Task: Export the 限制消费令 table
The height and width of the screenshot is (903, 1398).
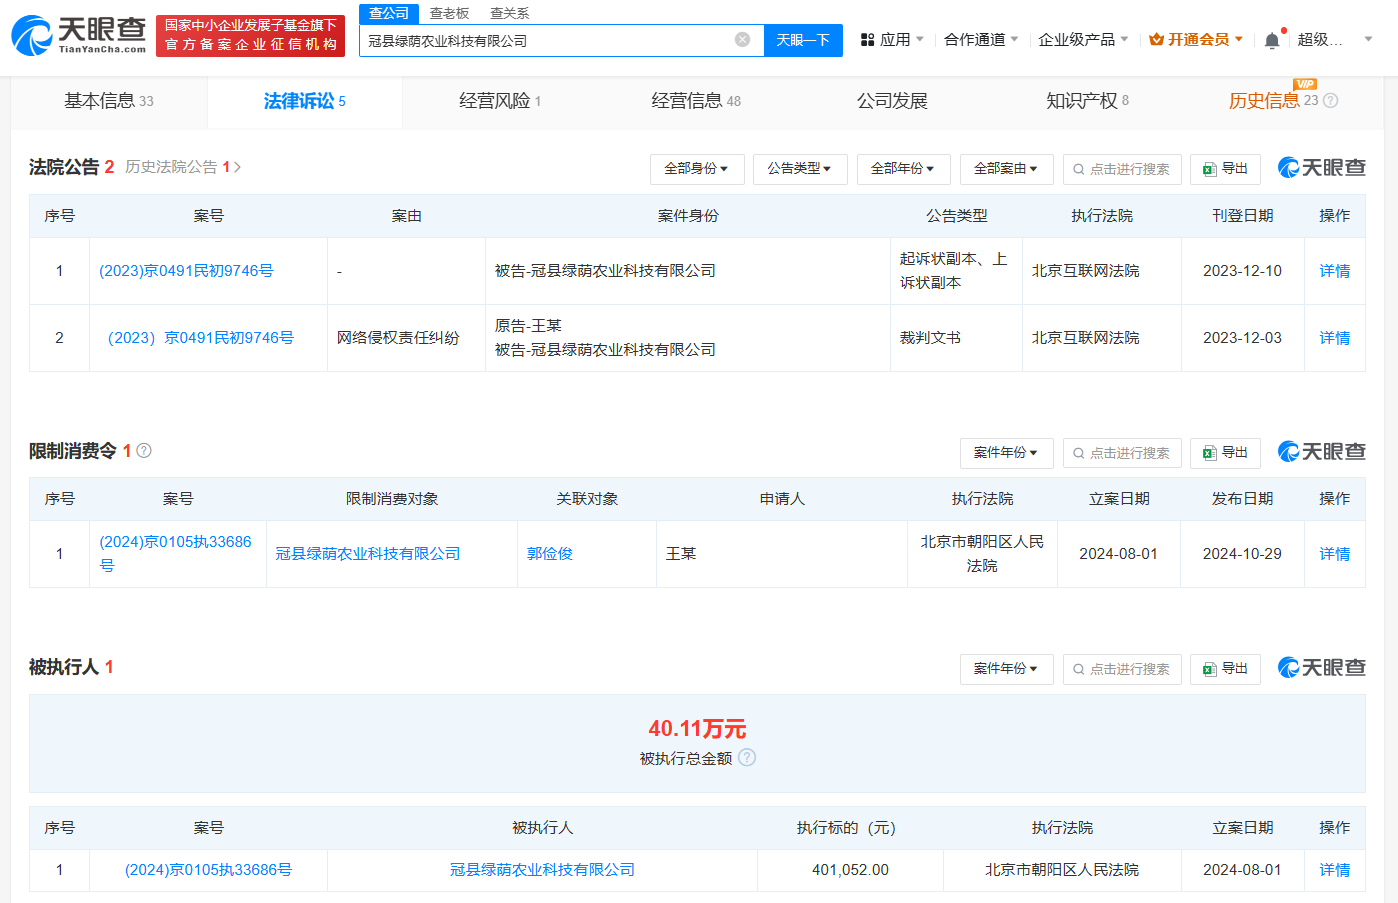Action: tap(1225, 453)
